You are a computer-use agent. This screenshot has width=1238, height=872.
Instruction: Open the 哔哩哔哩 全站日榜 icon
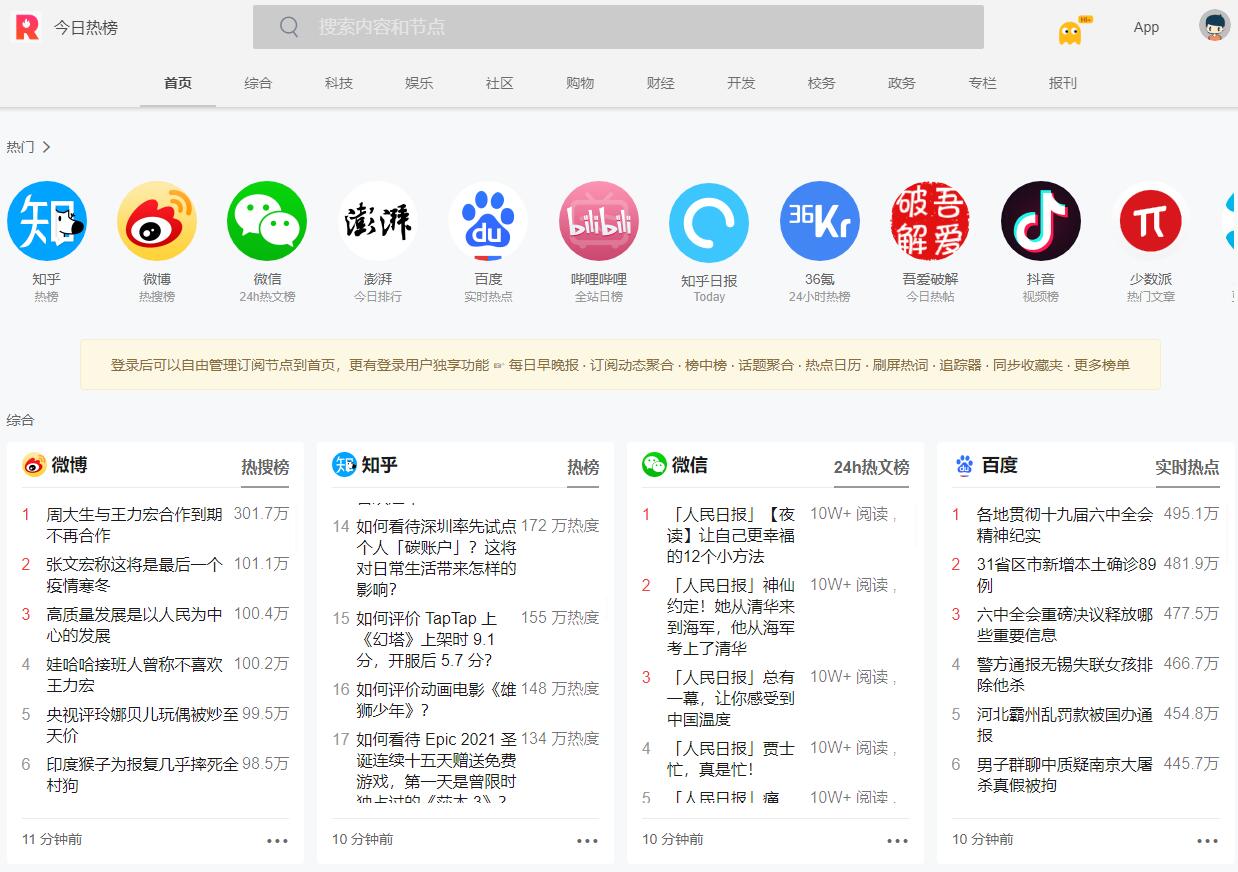point(599,221)
